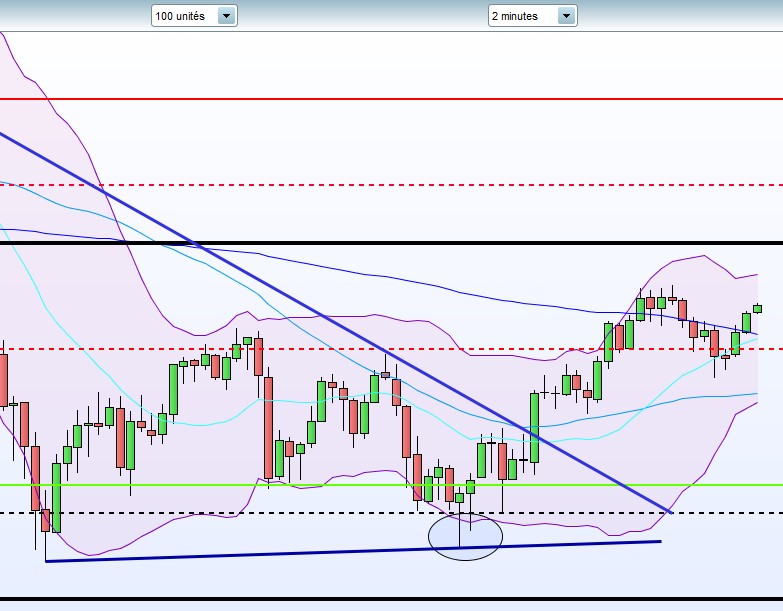Click the long red candle below 100 unités
This screenshot has width=783, height=611.
point(269,428)
